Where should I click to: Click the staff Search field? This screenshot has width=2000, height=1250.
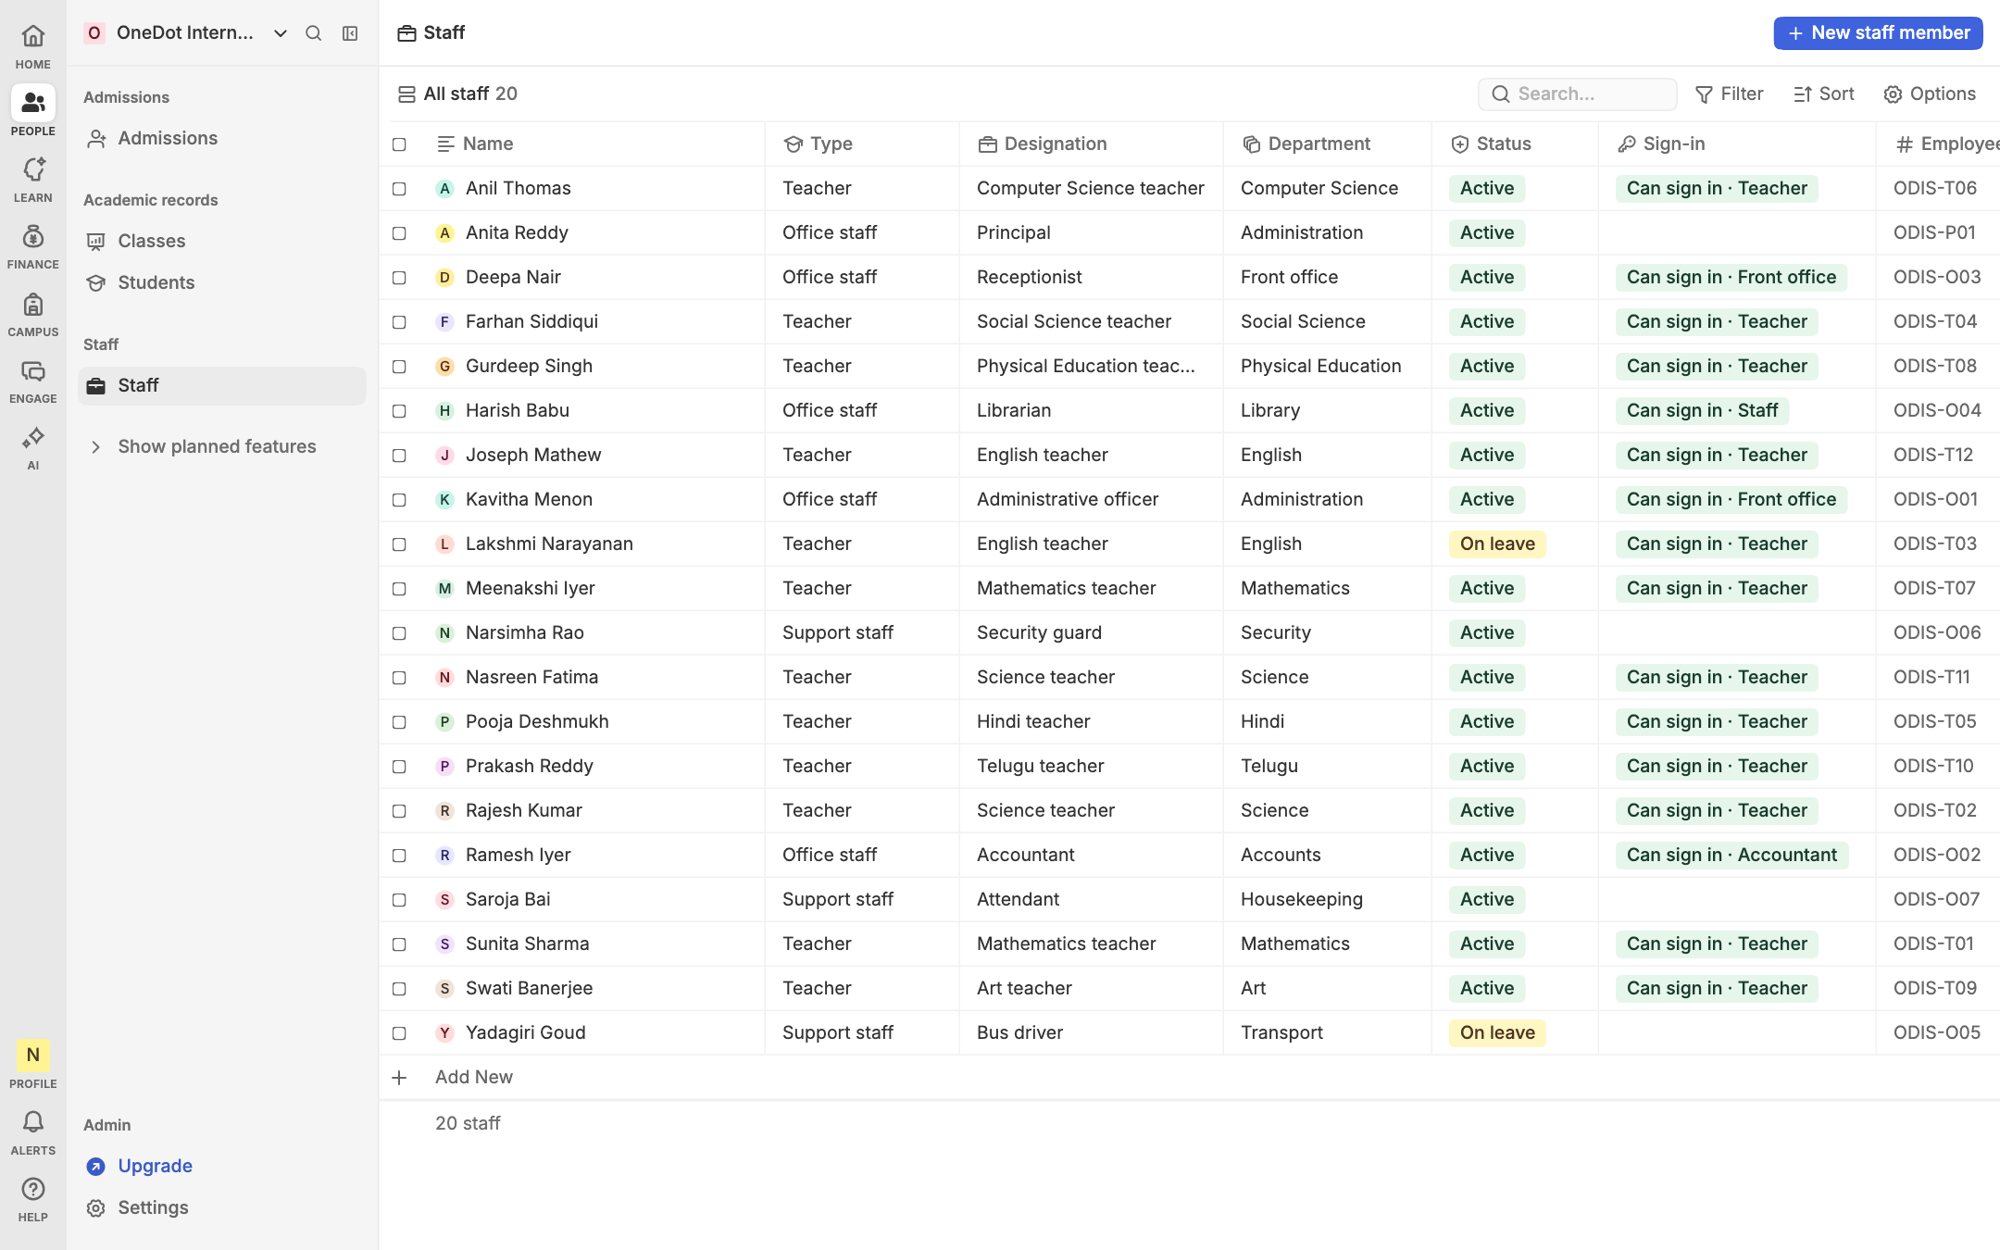click(1577, 94)
